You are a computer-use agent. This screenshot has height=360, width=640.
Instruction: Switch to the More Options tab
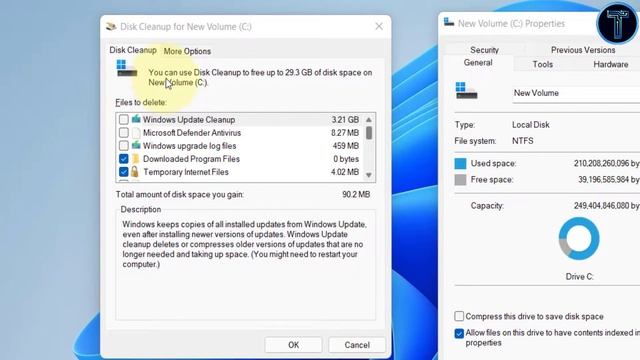pyautogui.click(x=187, y=51)
